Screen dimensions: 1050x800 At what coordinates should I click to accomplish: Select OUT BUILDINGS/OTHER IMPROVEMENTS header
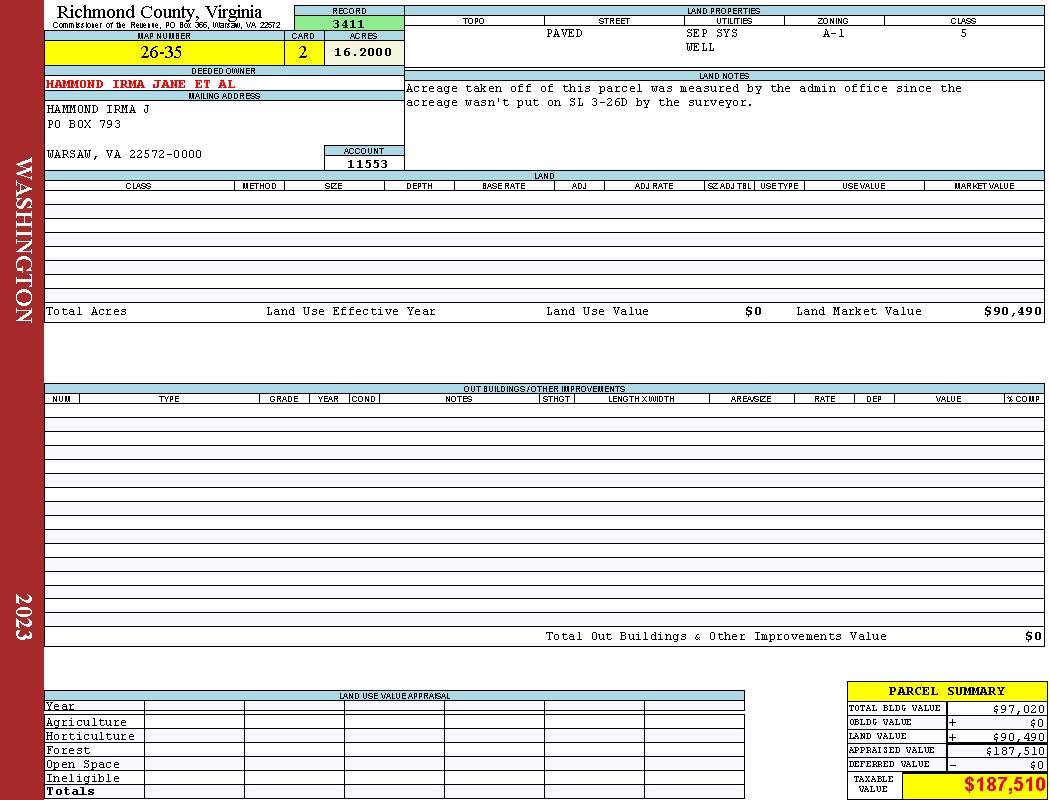click(544, 389)
